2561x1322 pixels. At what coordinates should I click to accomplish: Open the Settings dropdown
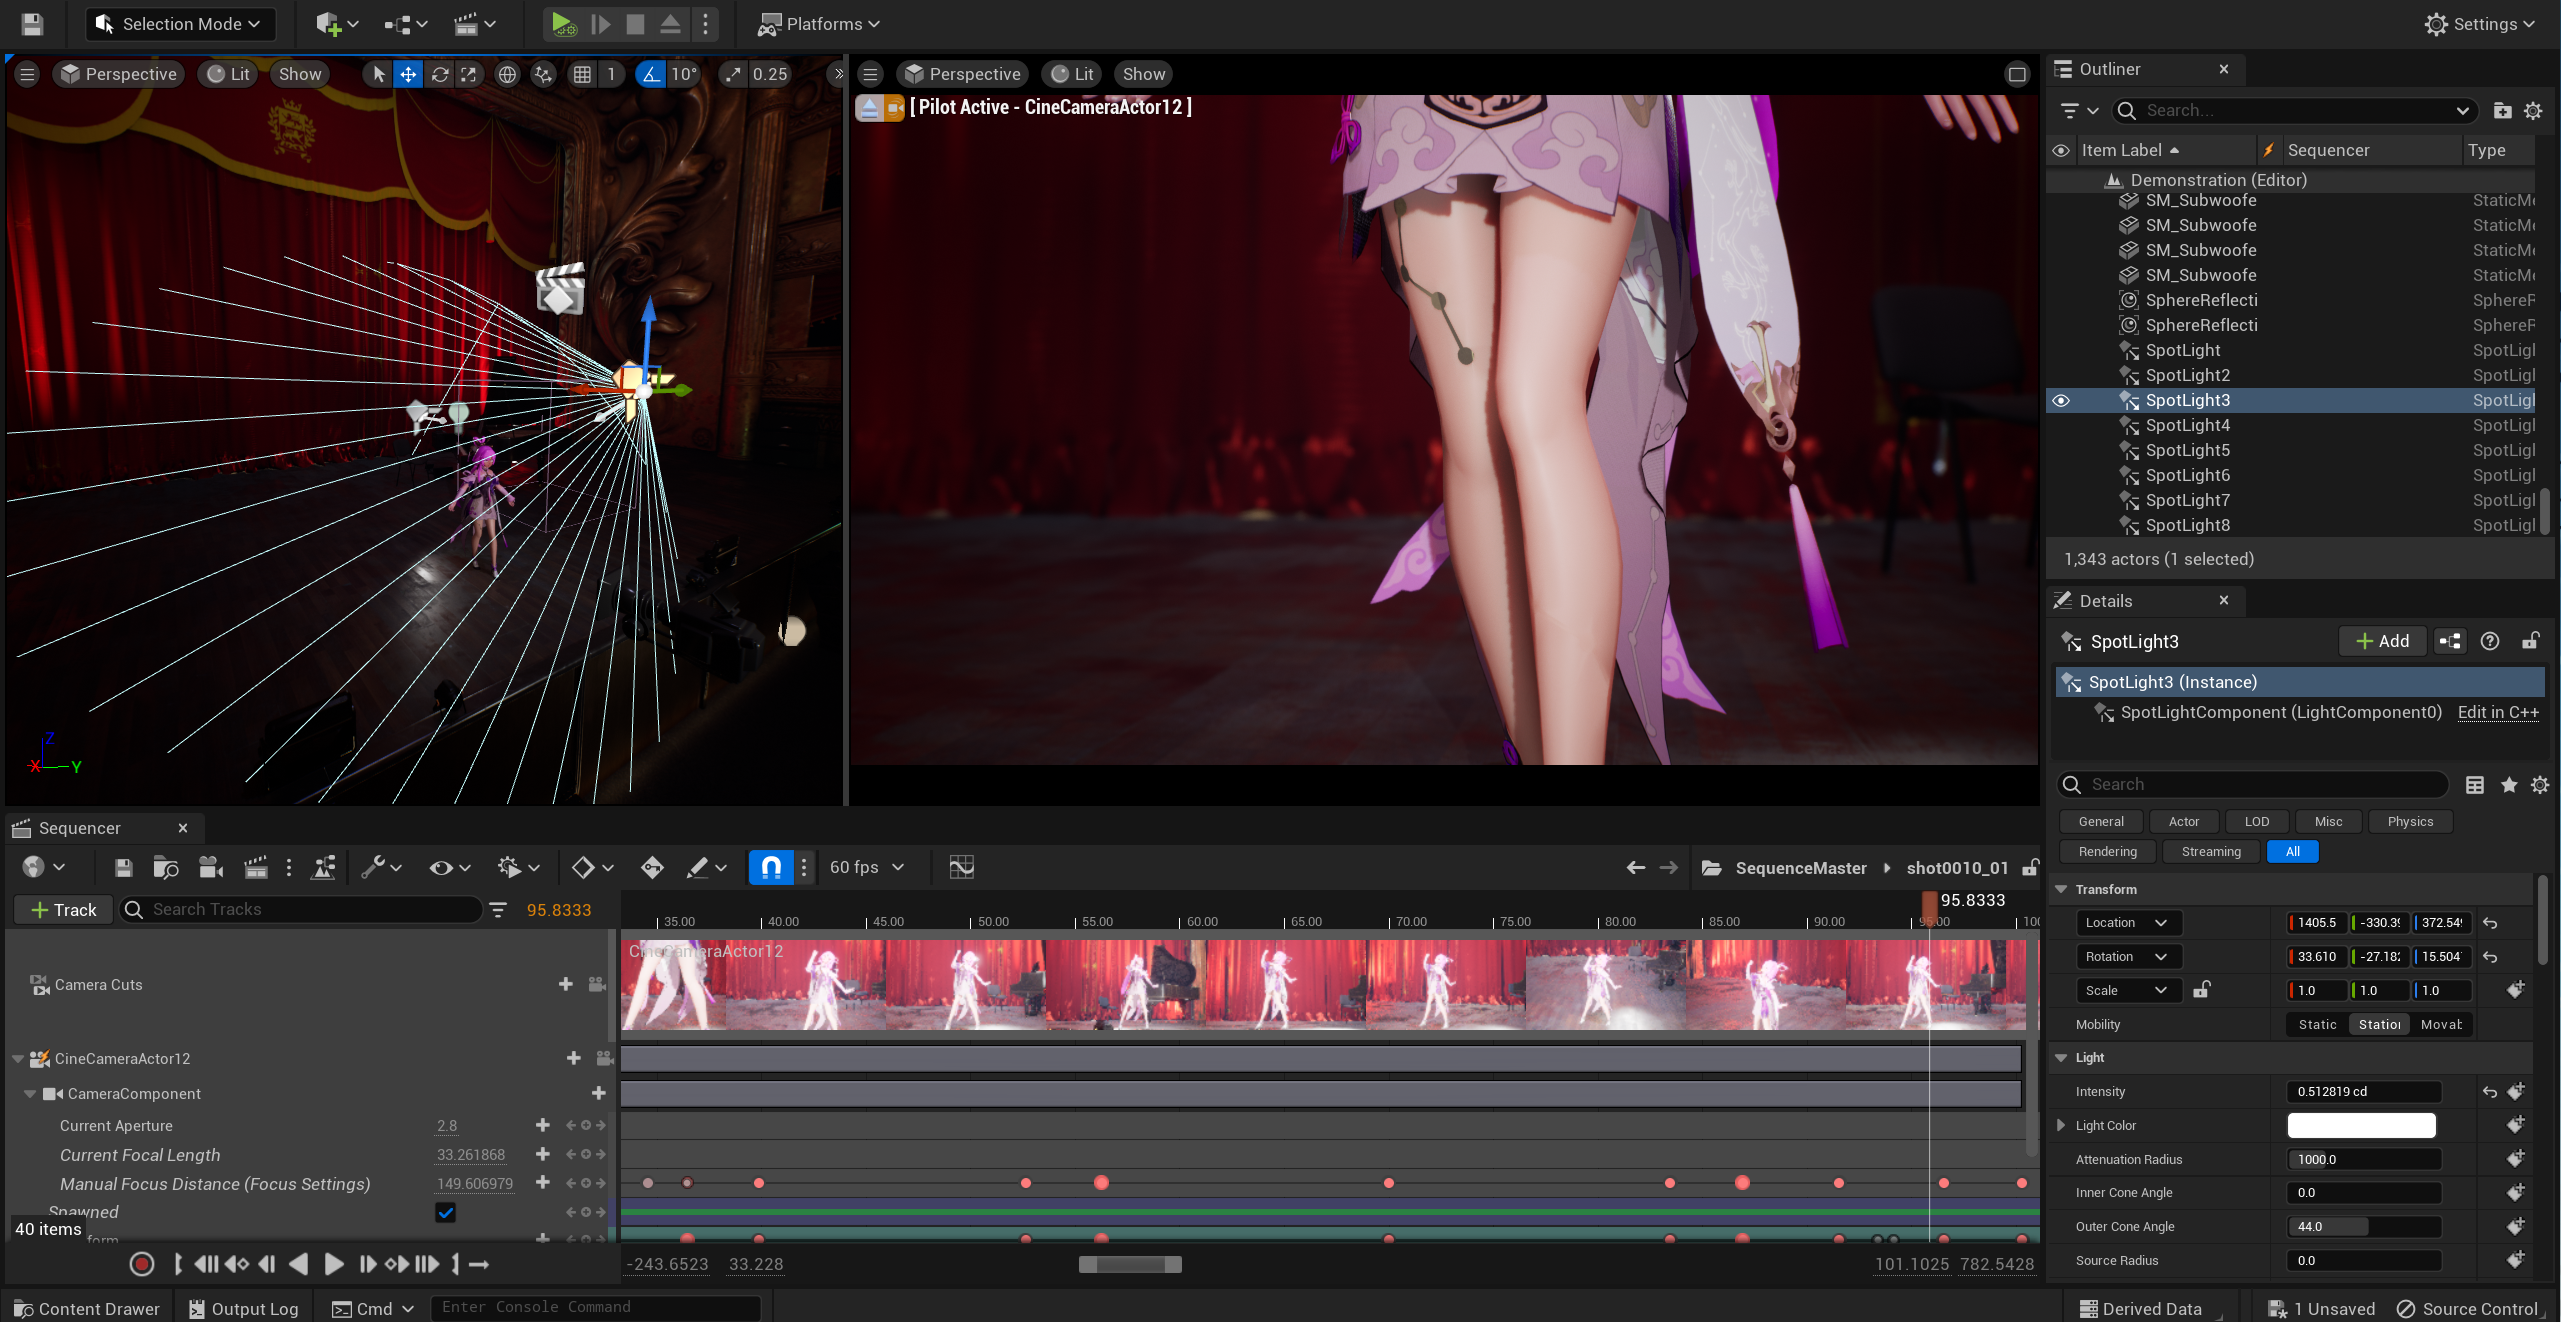pos(2481,24)
